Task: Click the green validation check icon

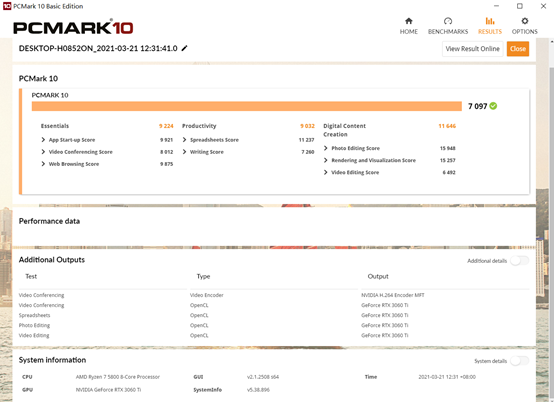Action: pos(493,106)
